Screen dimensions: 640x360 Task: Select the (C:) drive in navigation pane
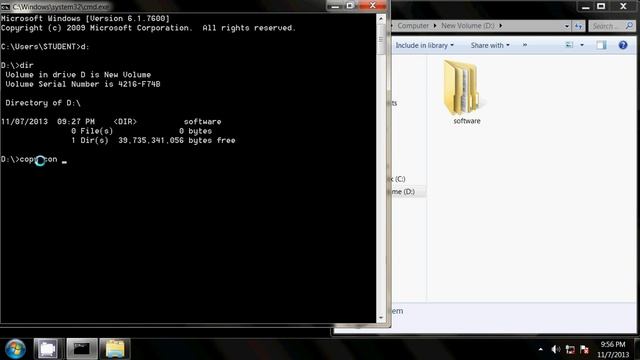pyautogui.click(x=398, y=179)
